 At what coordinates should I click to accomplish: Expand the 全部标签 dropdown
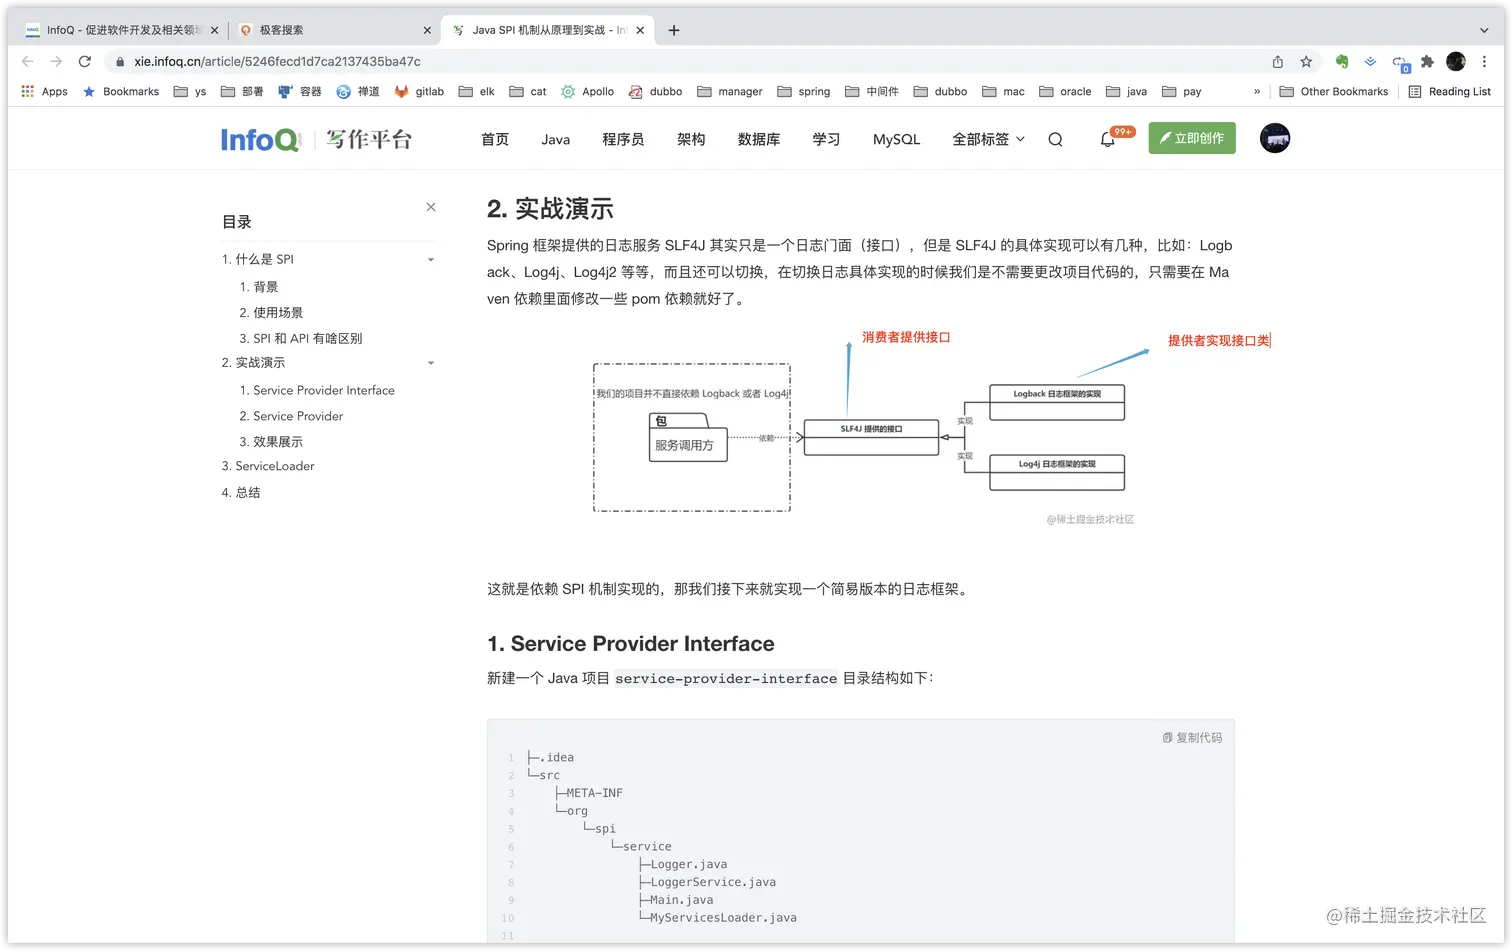[988, 139]
